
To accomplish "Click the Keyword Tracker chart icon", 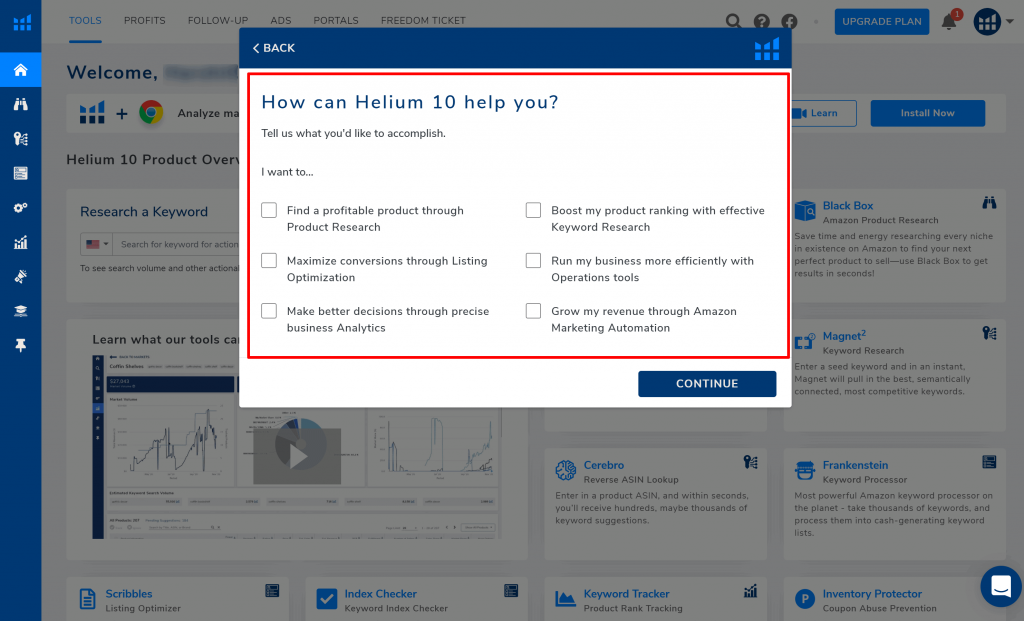I will tap(565, 599).
